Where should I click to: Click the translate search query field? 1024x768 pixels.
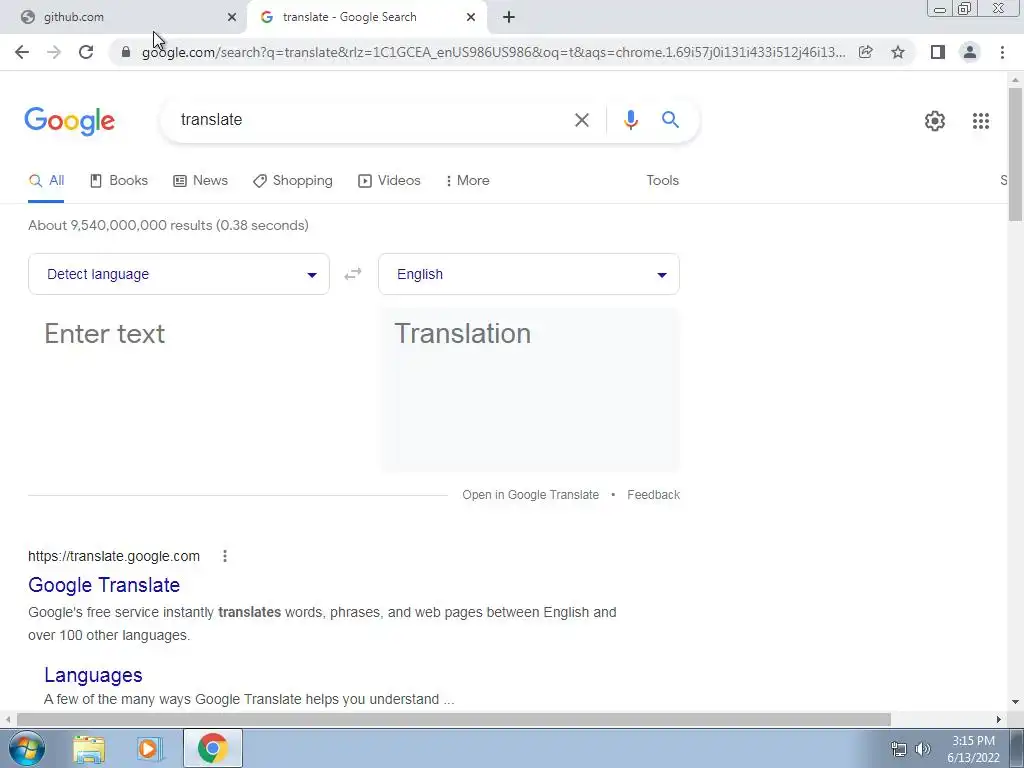(x=372, y=120)
